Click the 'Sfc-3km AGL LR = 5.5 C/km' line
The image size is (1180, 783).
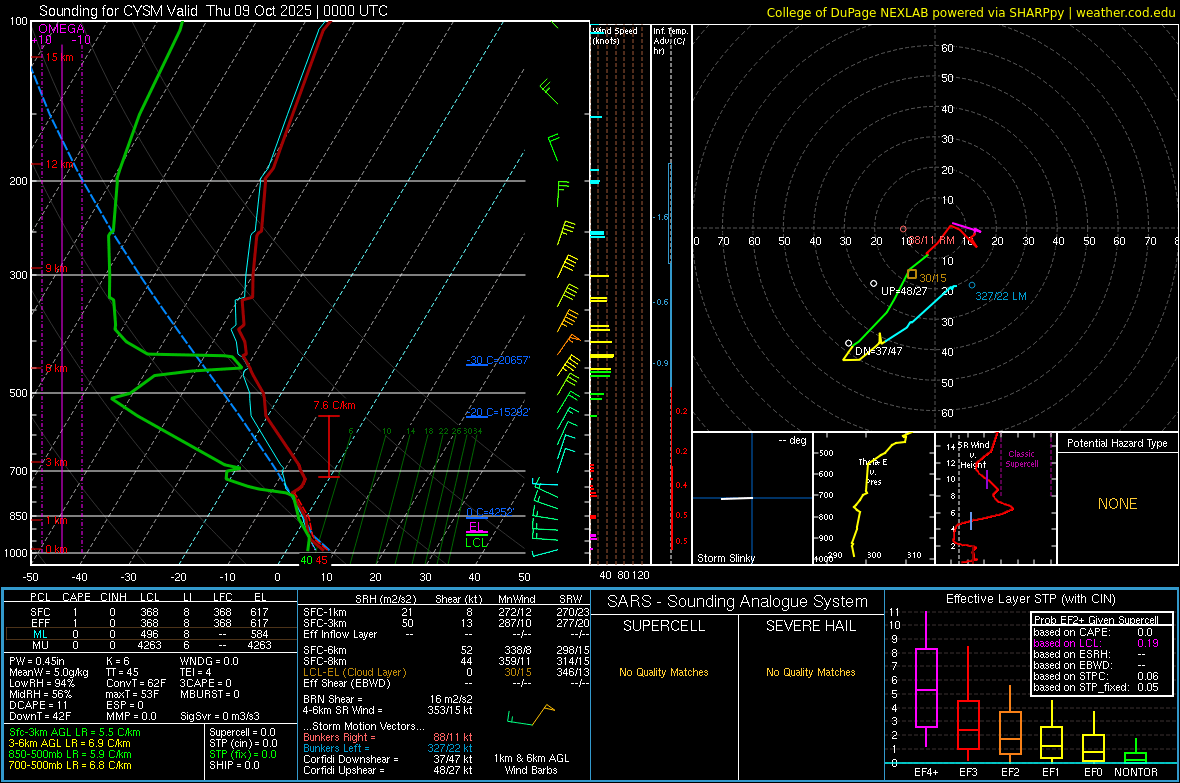75,732
